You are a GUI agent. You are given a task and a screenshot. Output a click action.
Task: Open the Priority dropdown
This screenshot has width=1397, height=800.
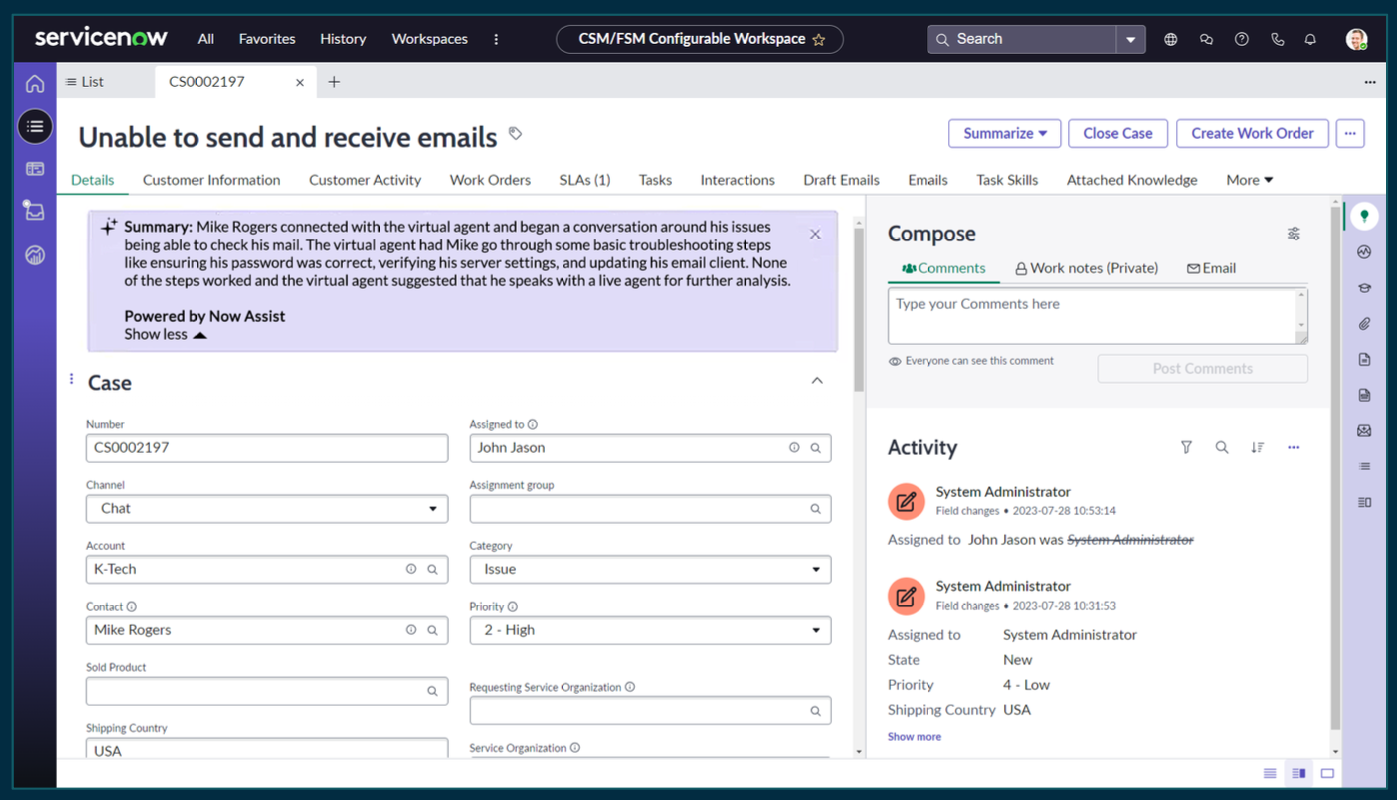coord(650,630)
